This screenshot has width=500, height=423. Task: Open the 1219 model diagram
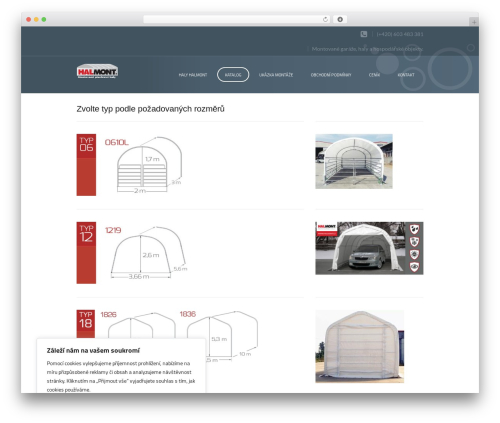click(x=147, y=253)
